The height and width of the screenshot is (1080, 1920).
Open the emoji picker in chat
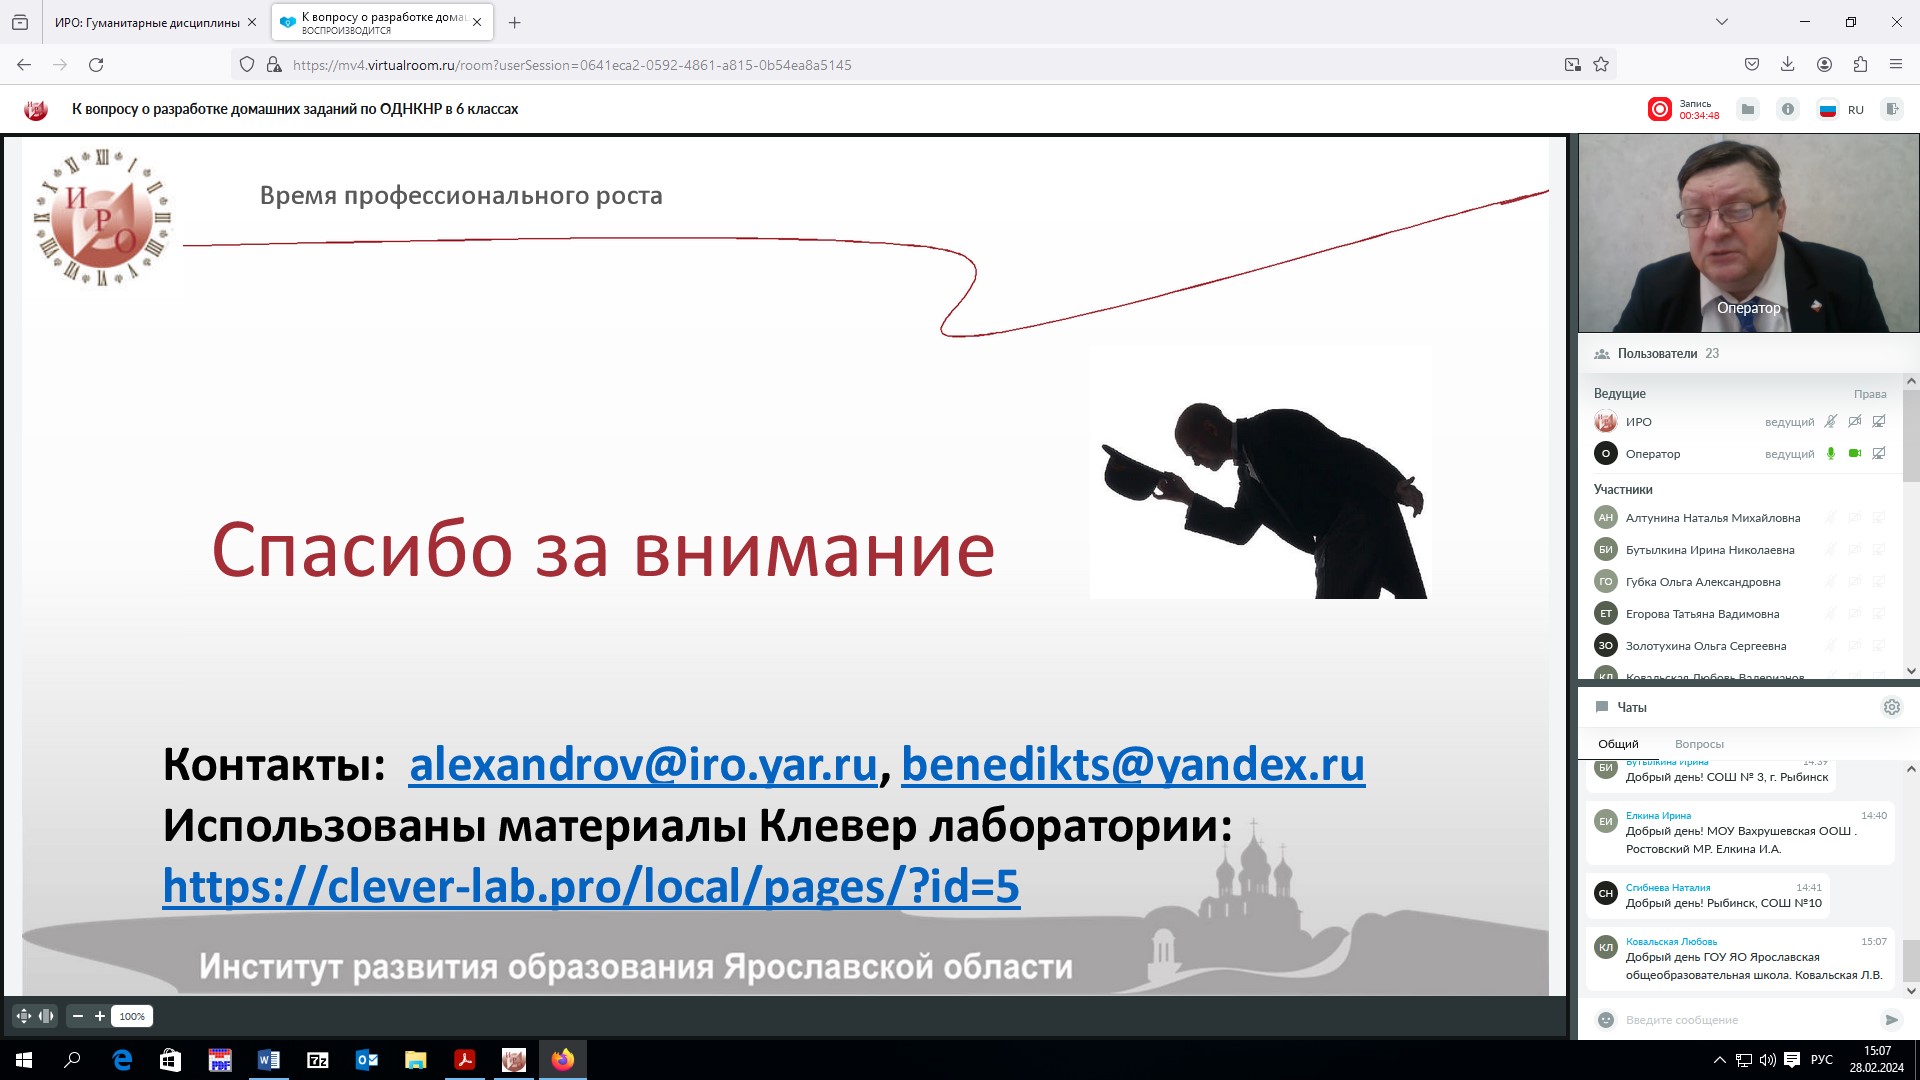pyautogui.click(x=1605, y=1020)
